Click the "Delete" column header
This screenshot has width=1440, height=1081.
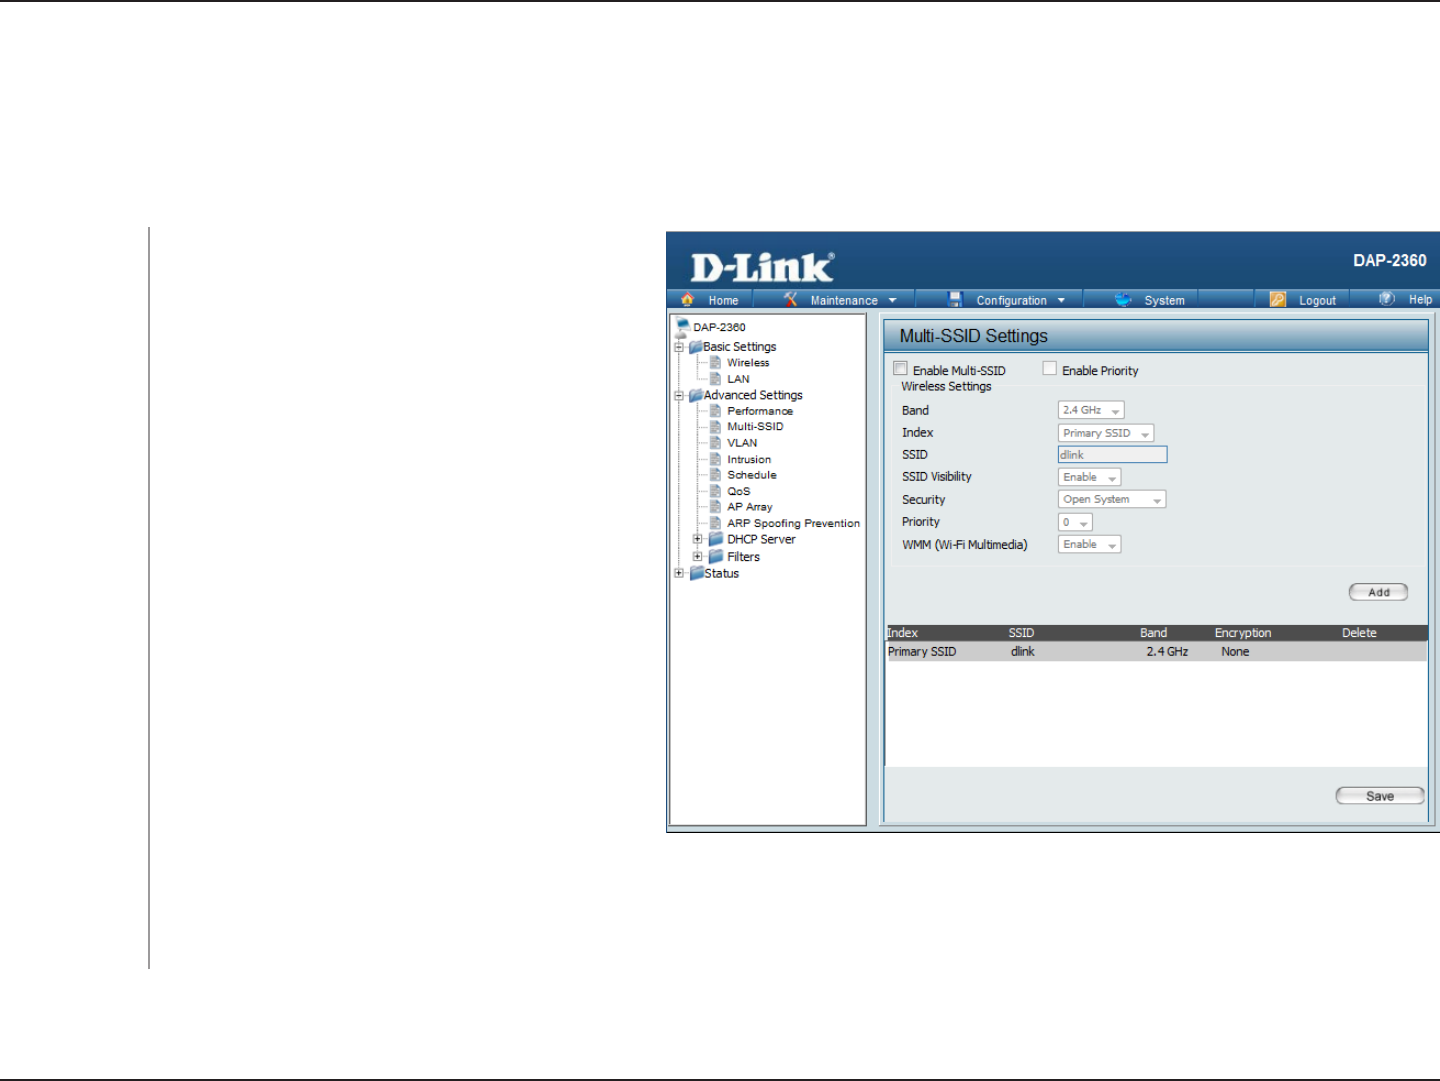point(1359,633)
